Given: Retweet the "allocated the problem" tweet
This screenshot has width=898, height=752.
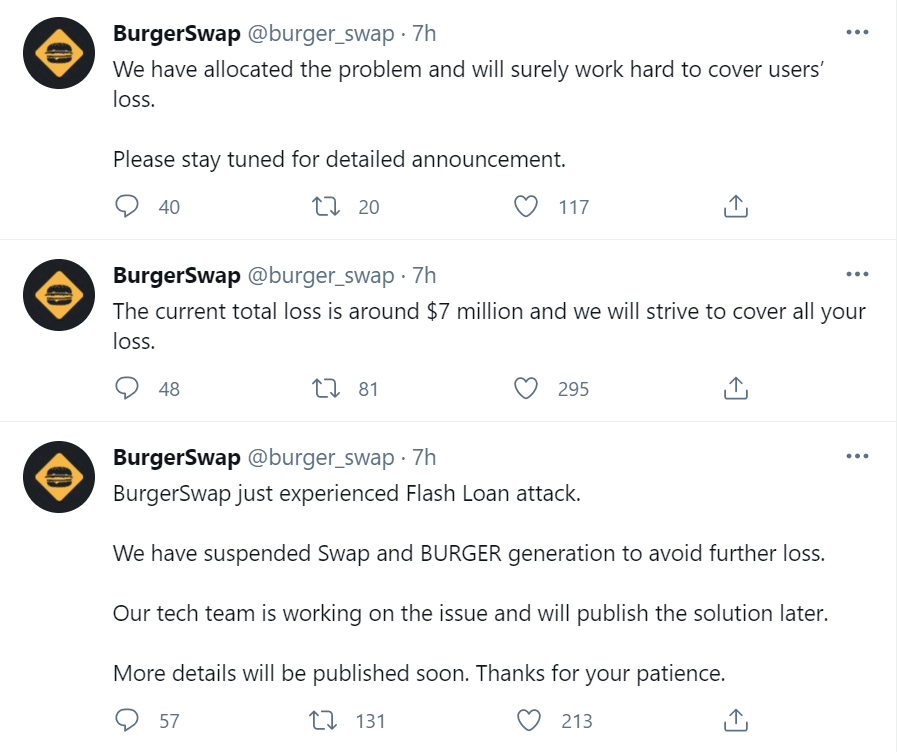Looking at the screenshot, I should point(326,207).
